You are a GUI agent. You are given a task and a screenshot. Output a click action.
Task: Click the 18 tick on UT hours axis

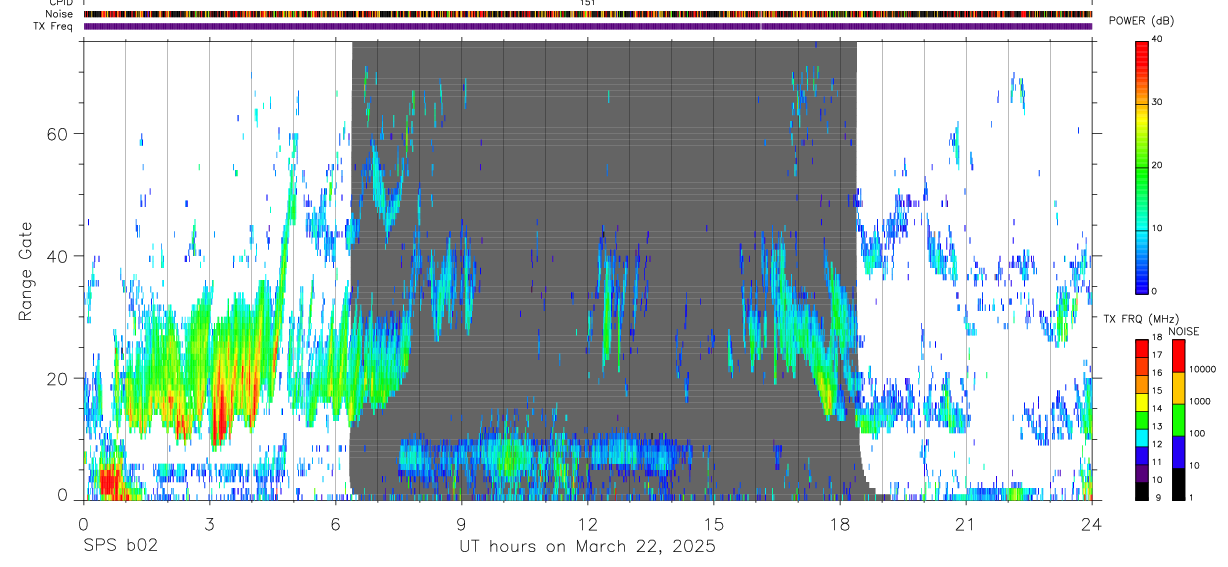pos(839,524)
